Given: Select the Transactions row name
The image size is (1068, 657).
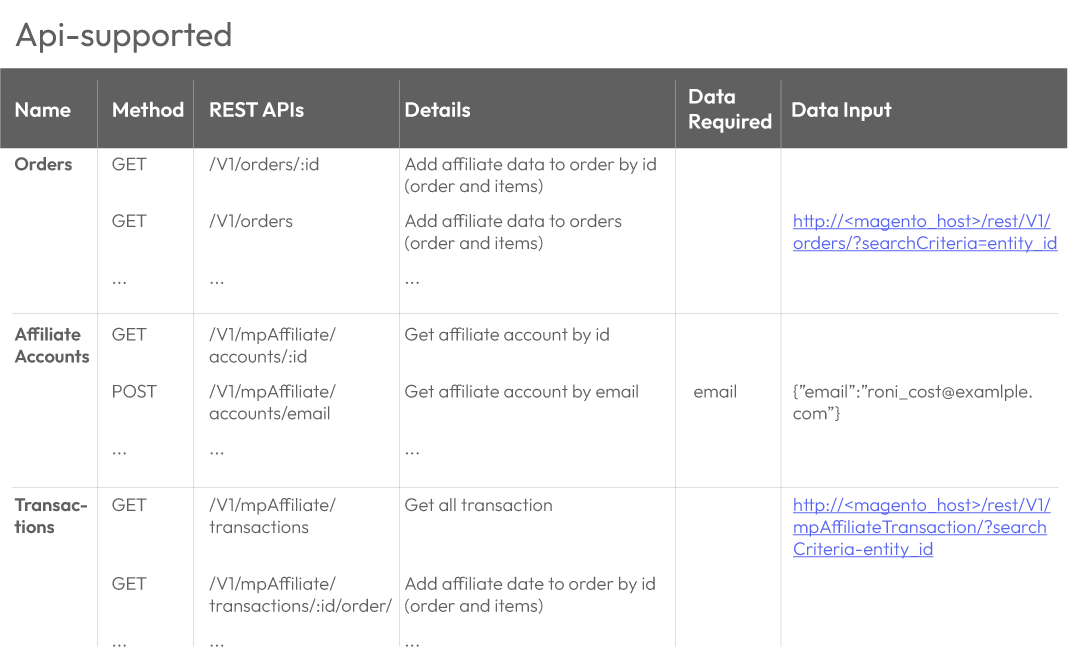Looking at the screenshot, I should point(51,516).
